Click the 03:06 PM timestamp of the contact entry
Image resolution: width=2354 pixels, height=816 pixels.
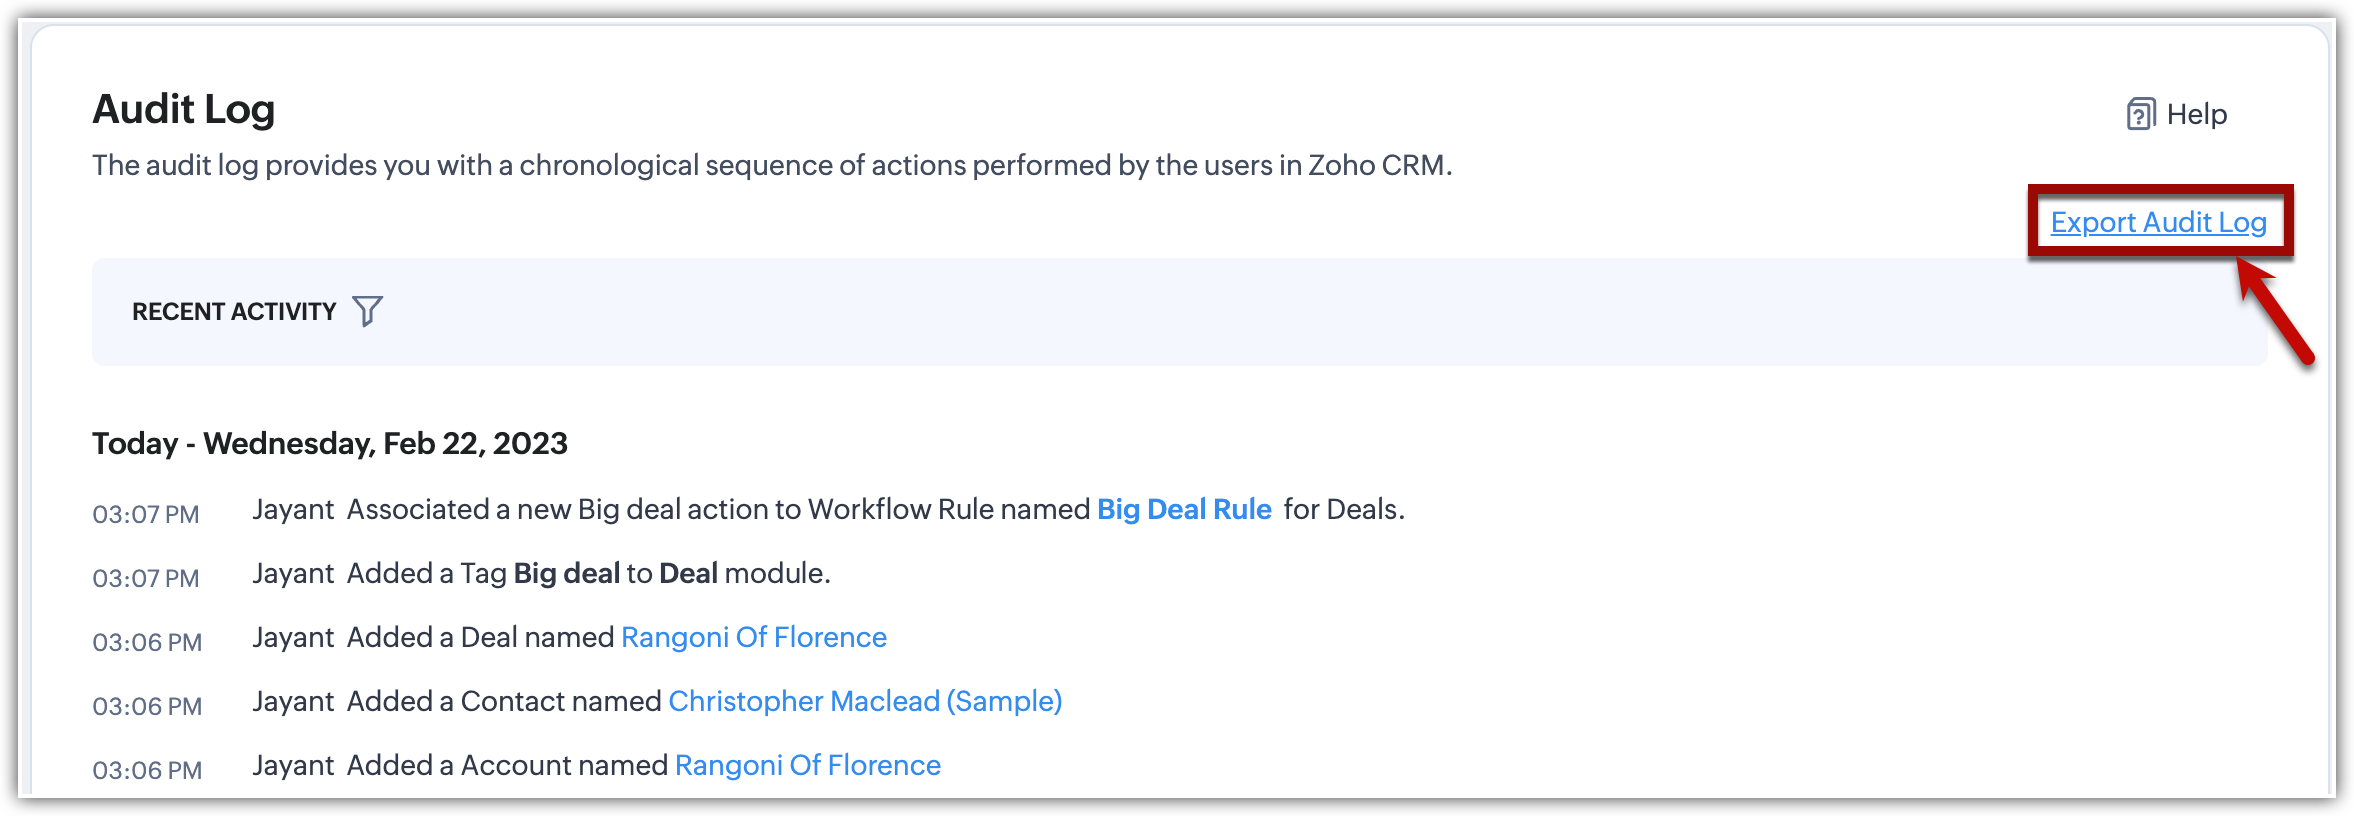pos(147,707)
